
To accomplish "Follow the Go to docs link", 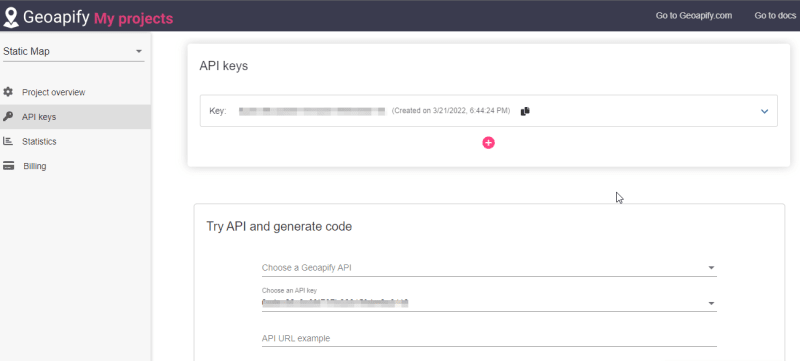I will coord(775,16).
